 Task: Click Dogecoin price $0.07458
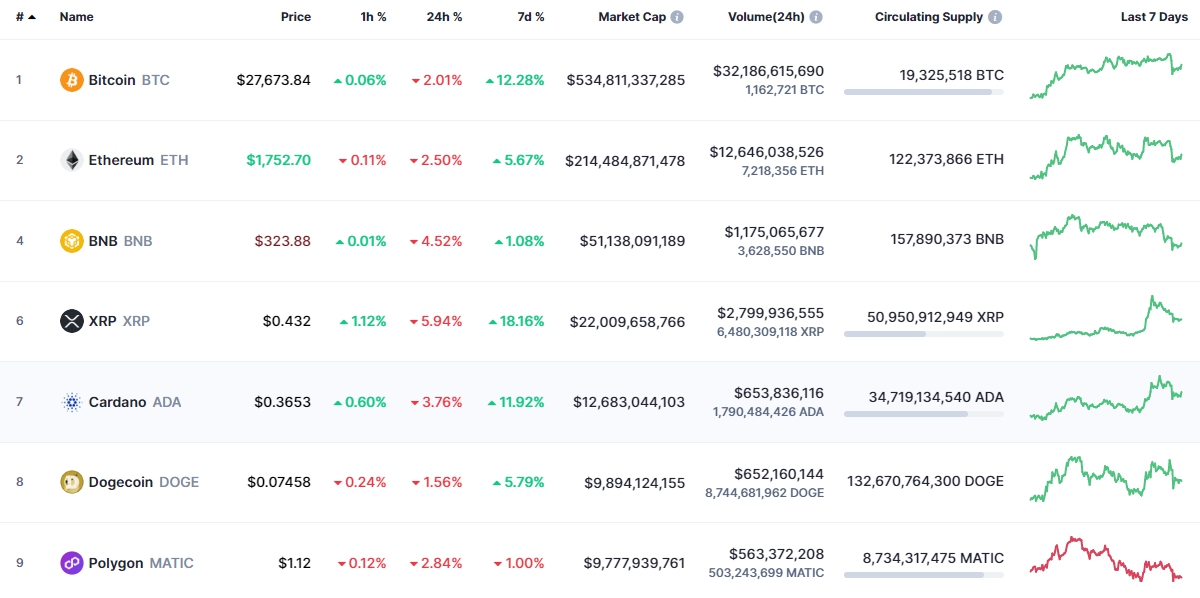279,482
